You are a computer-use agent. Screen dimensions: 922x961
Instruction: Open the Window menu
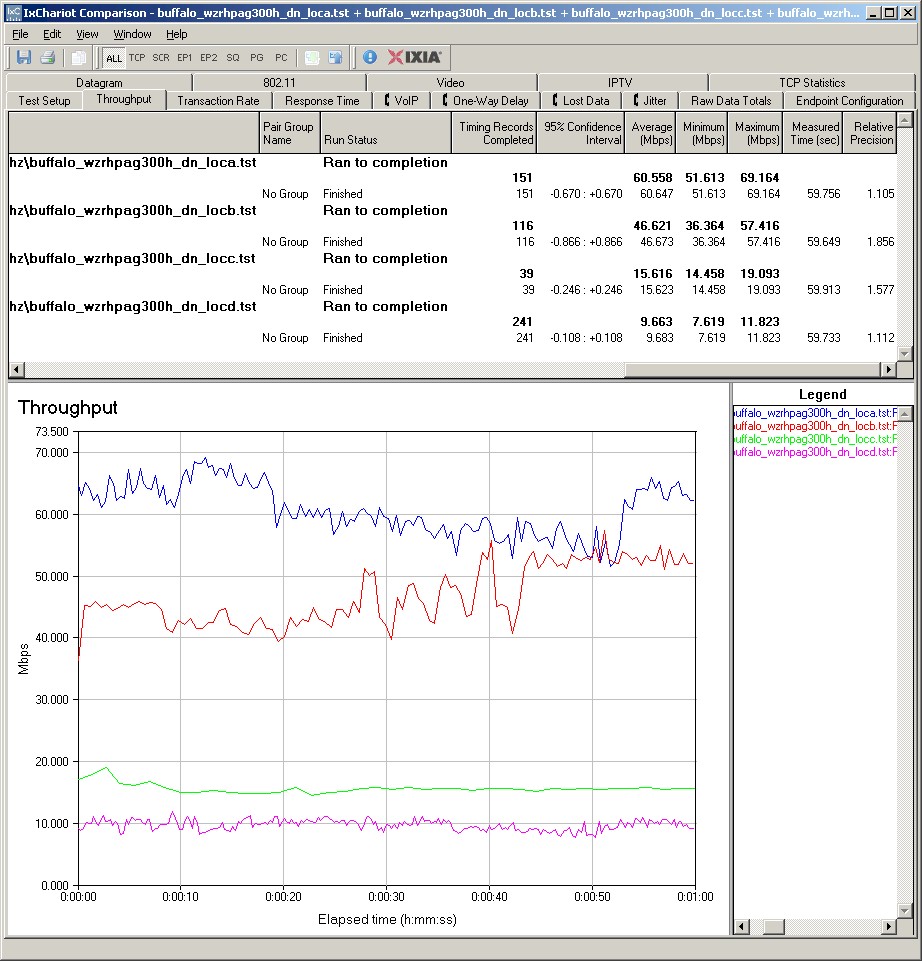pyautogui.click(x=132, y=34)
